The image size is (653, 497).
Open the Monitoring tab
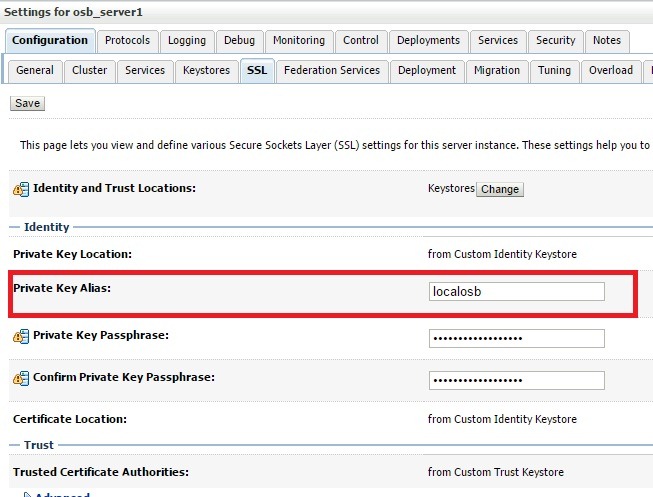tap(298, 41)
